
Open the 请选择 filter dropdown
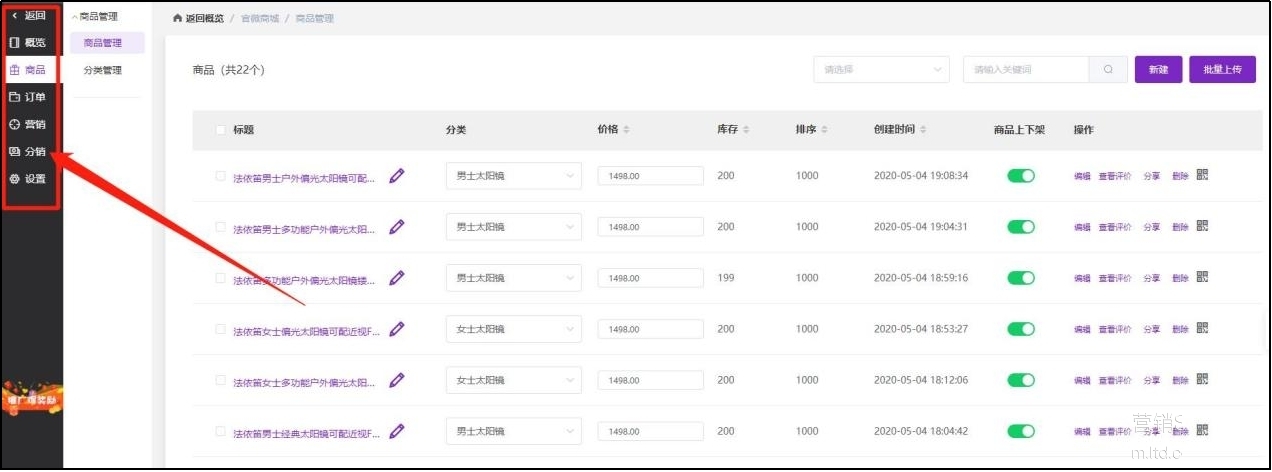881,70
